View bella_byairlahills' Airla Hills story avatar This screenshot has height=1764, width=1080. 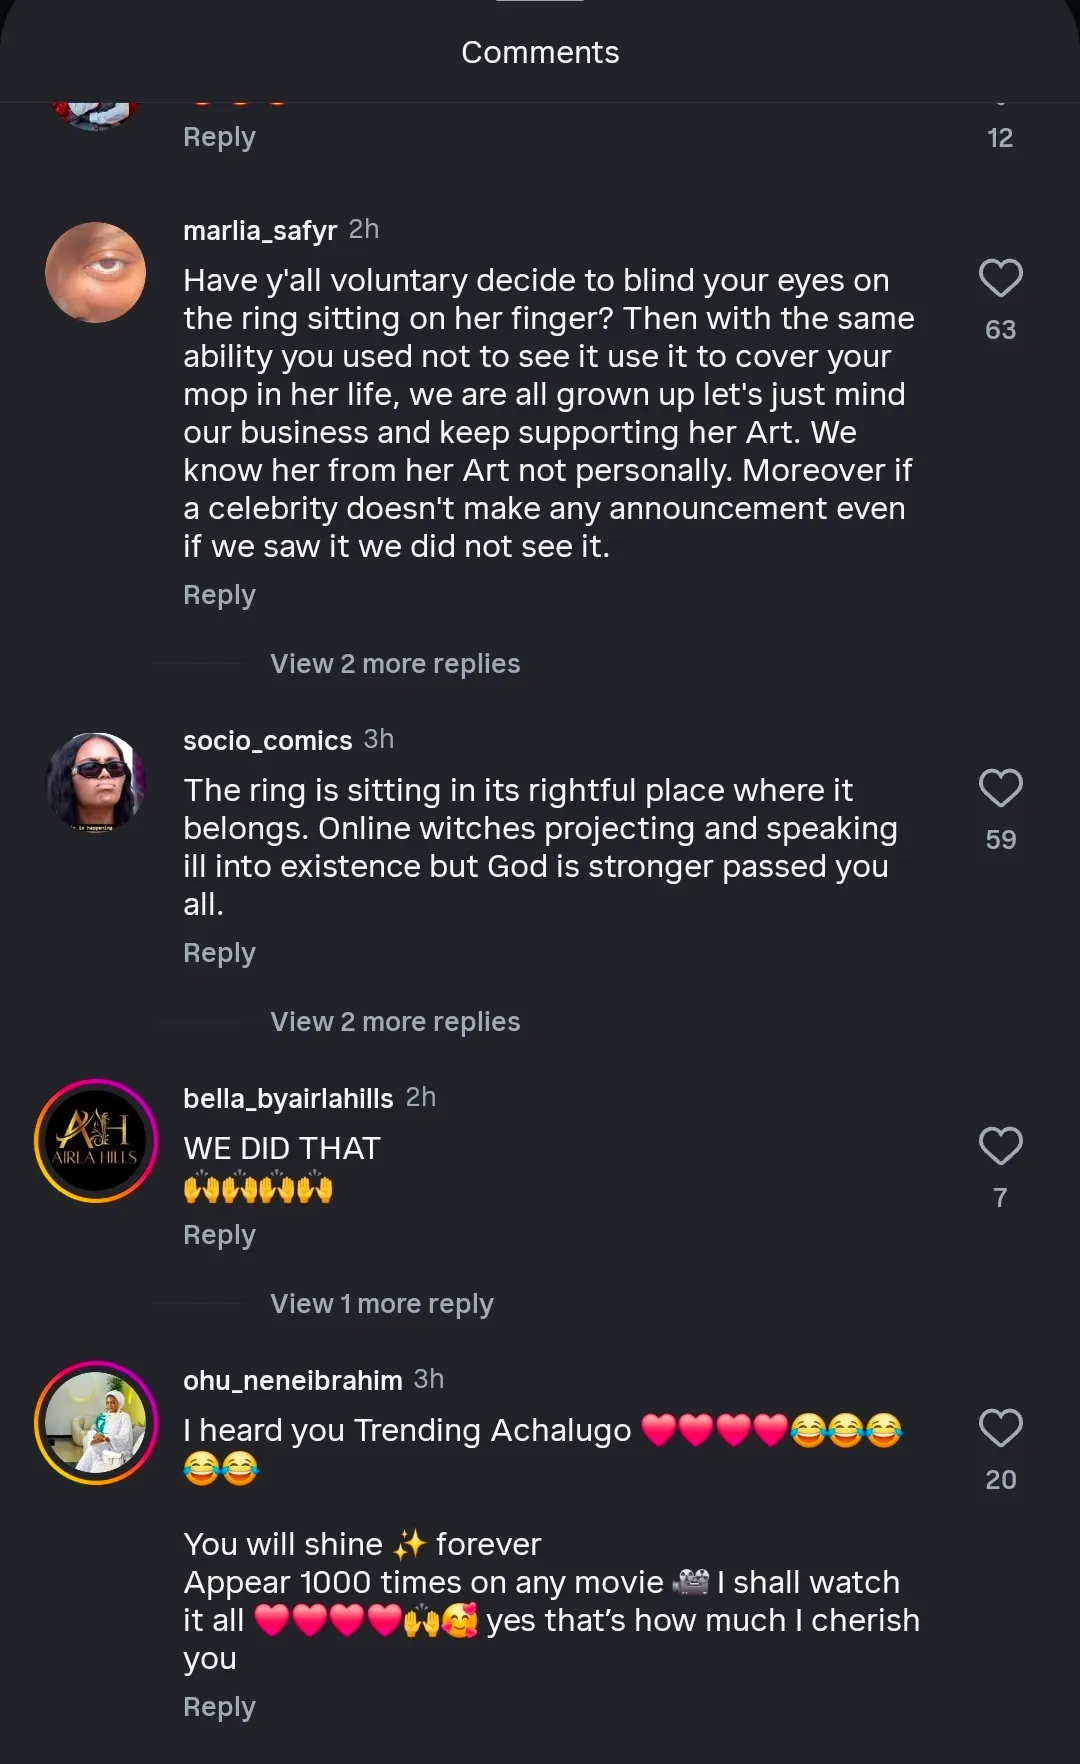tap(96, 1141)
